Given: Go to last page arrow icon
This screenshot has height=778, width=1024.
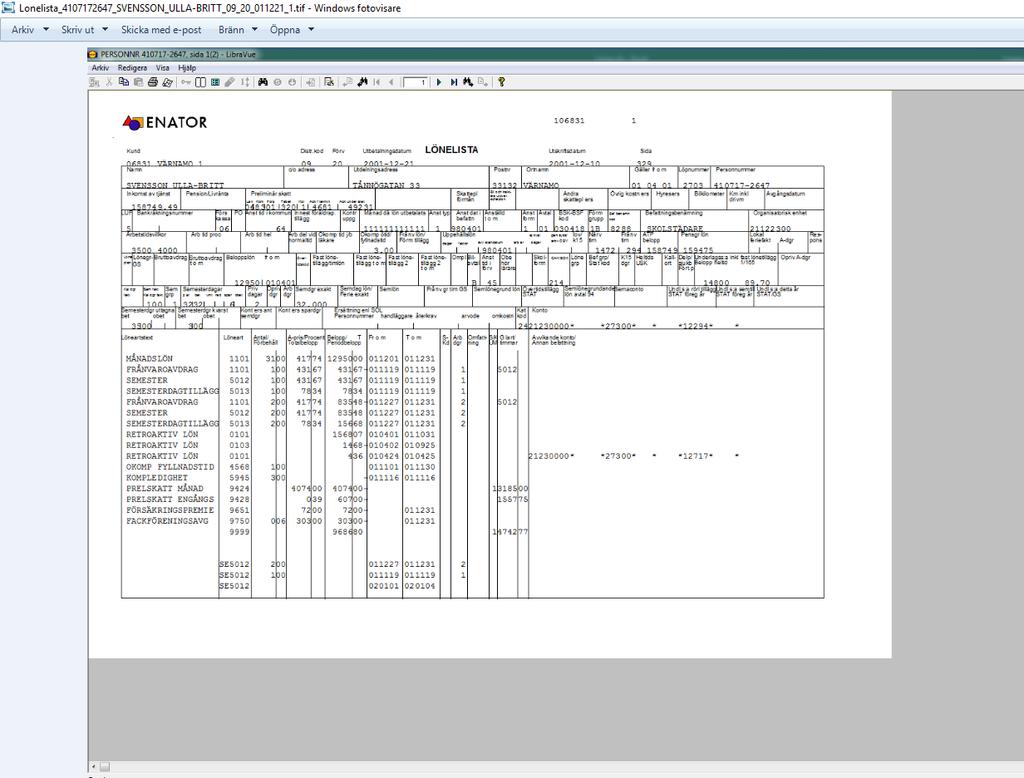Looking at the screenshot, I should click(x=454, y=82).
